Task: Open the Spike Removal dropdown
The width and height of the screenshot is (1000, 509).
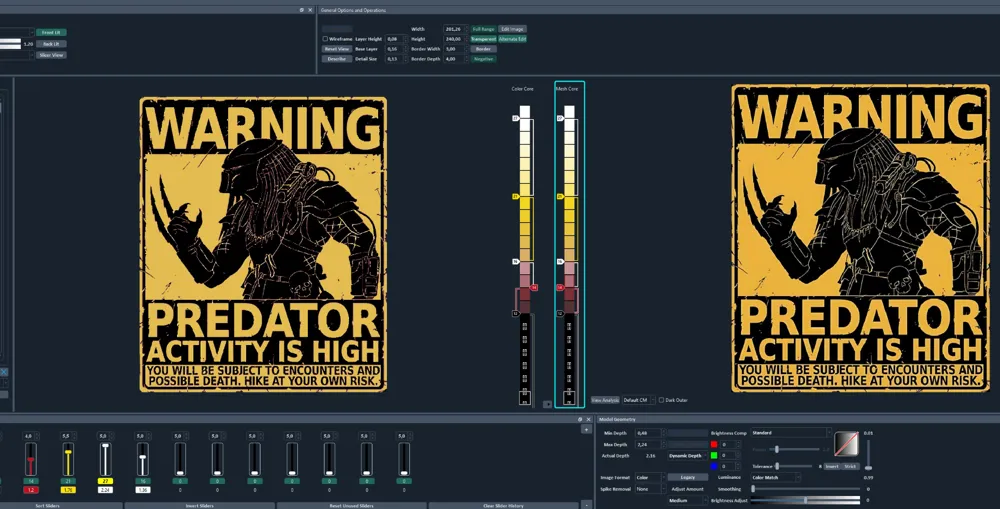Action: 649,489
